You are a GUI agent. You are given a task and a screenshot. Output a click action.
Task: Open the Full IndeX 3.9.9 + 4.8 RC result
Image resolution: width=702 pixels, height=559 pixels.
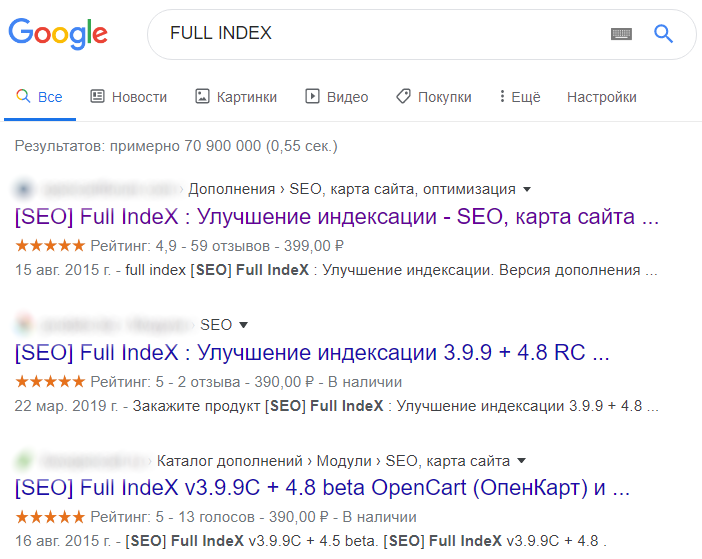(x=311, y=352)
